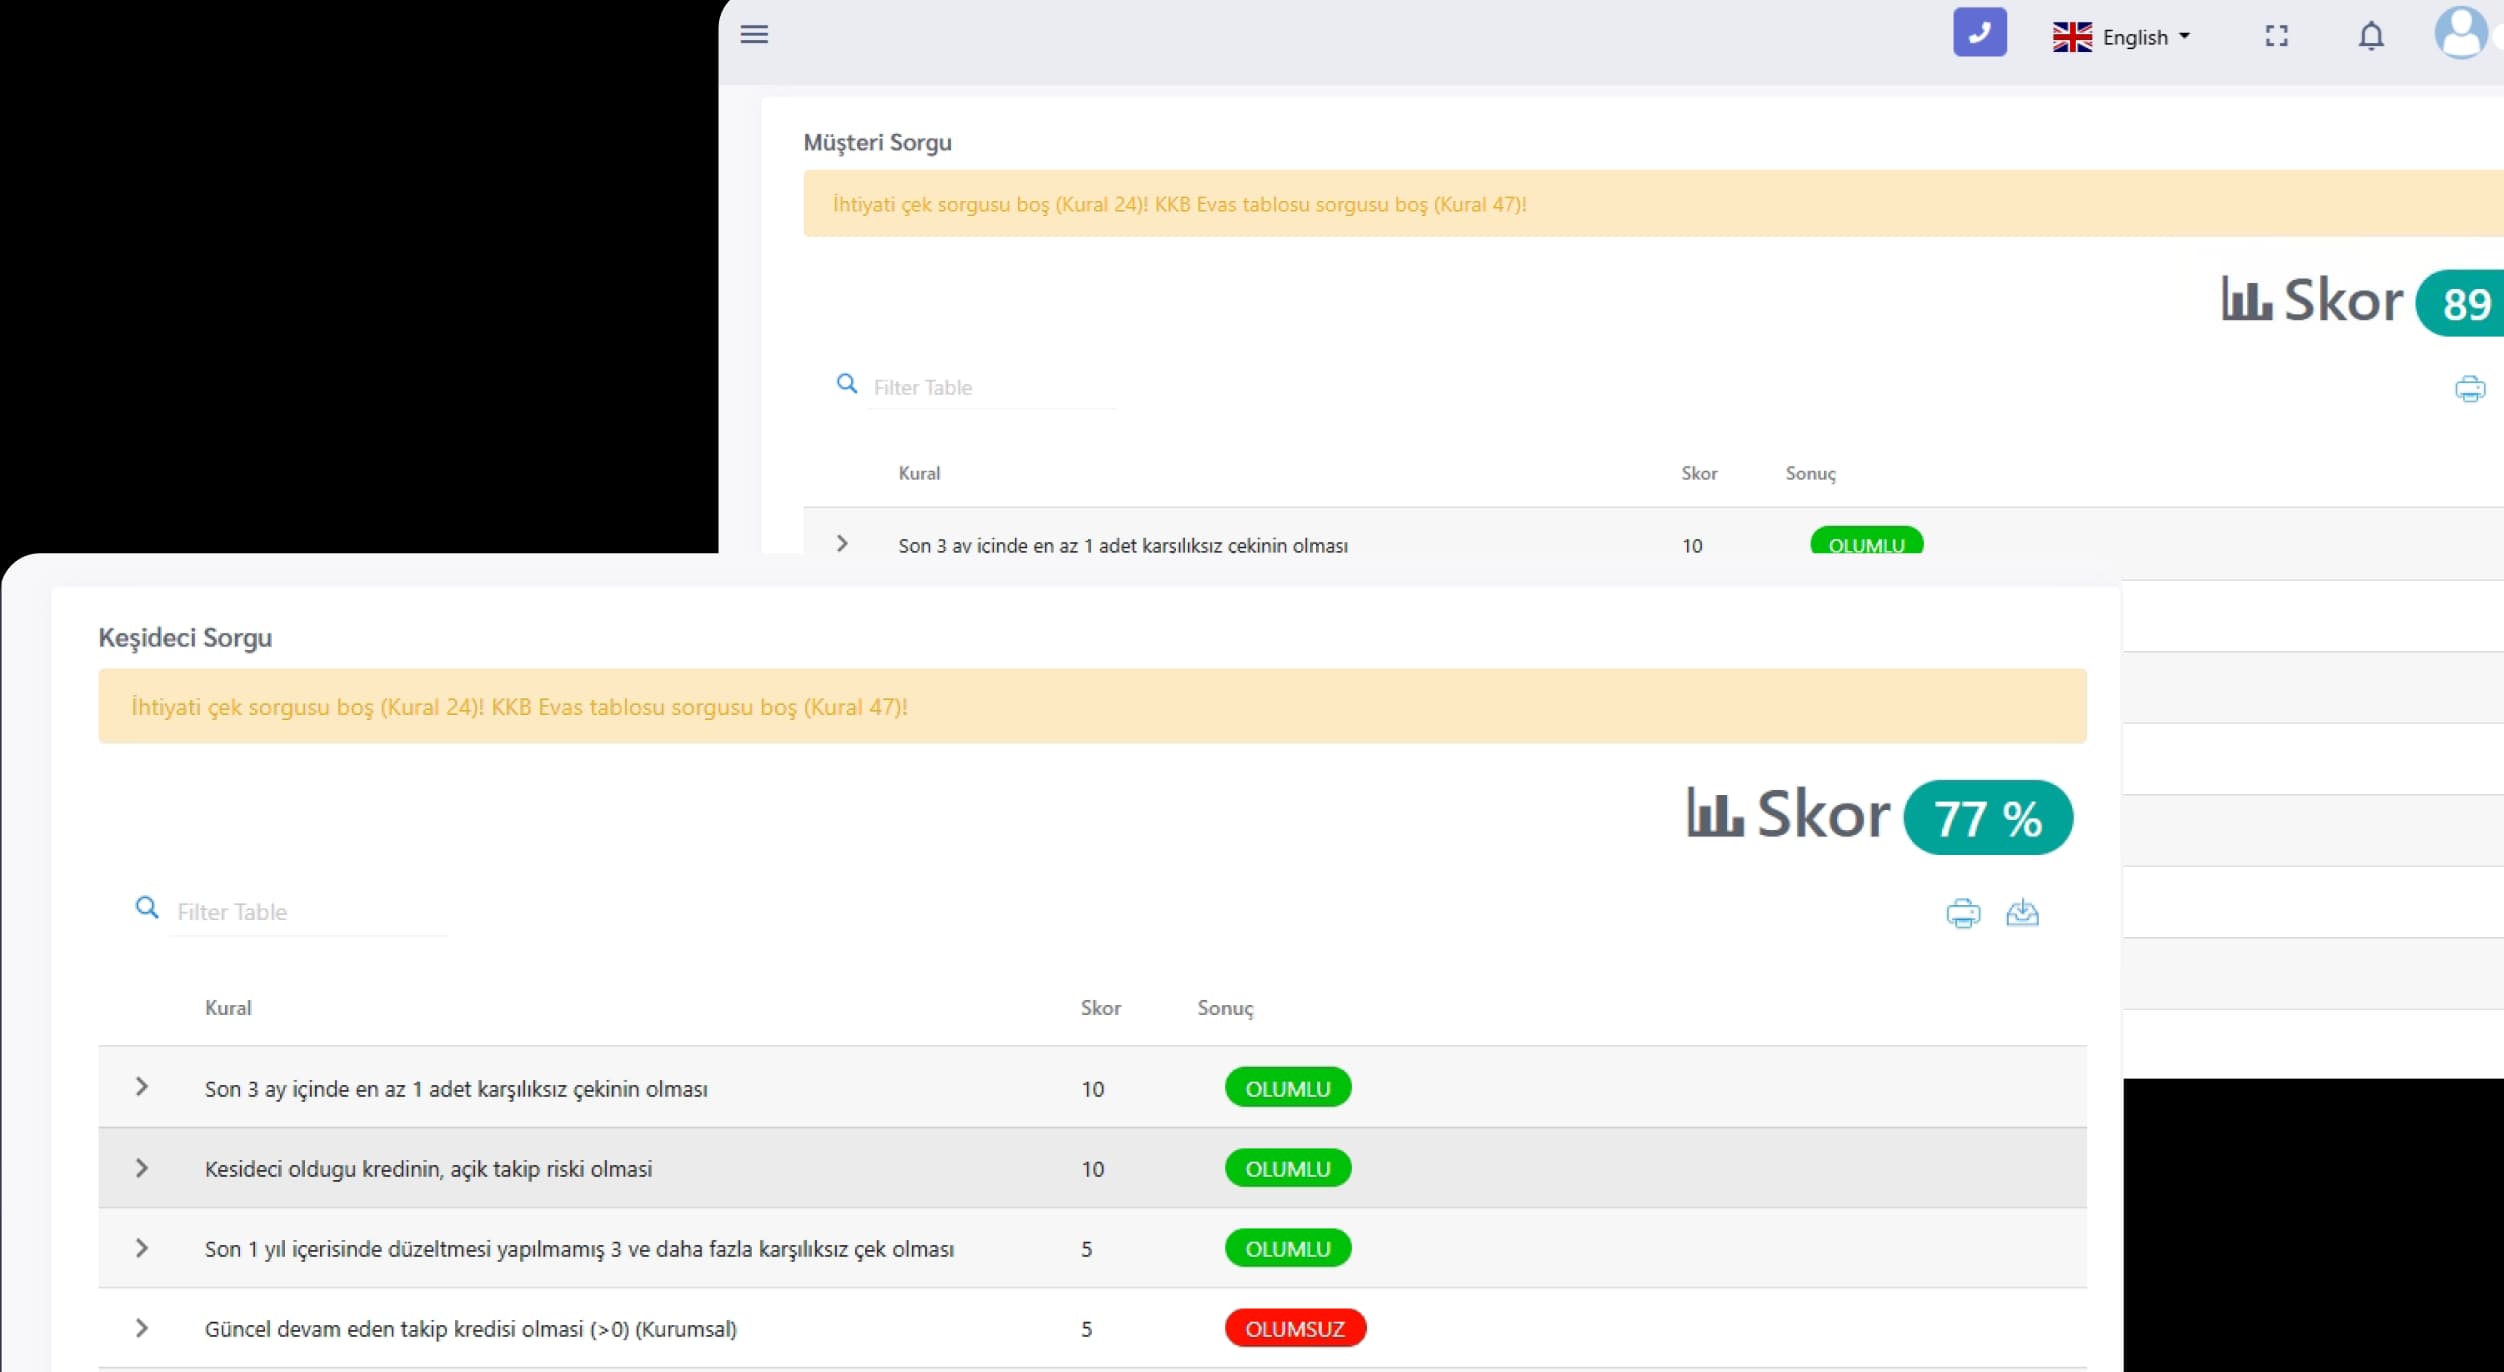Expand first rule row in Müşteri Sorgu
Screen dimensions: 2504x1372
[x=842, y=543]
